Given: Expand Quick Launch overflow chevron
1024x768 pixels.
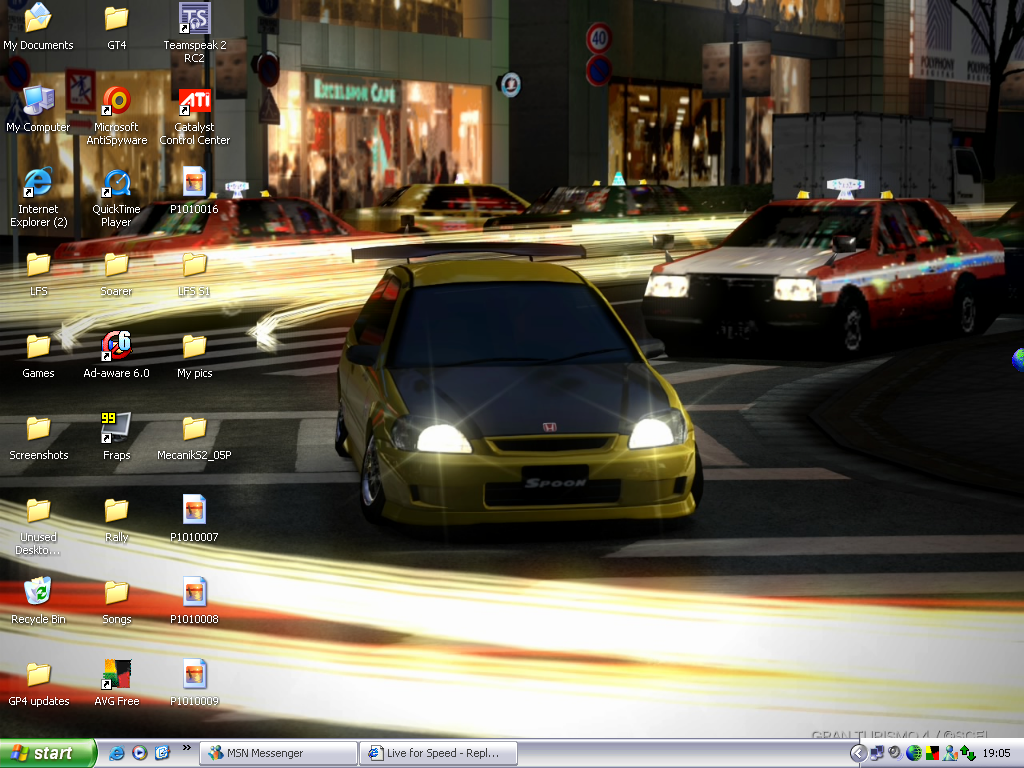Looking at the screenshot, I should 187,748.
